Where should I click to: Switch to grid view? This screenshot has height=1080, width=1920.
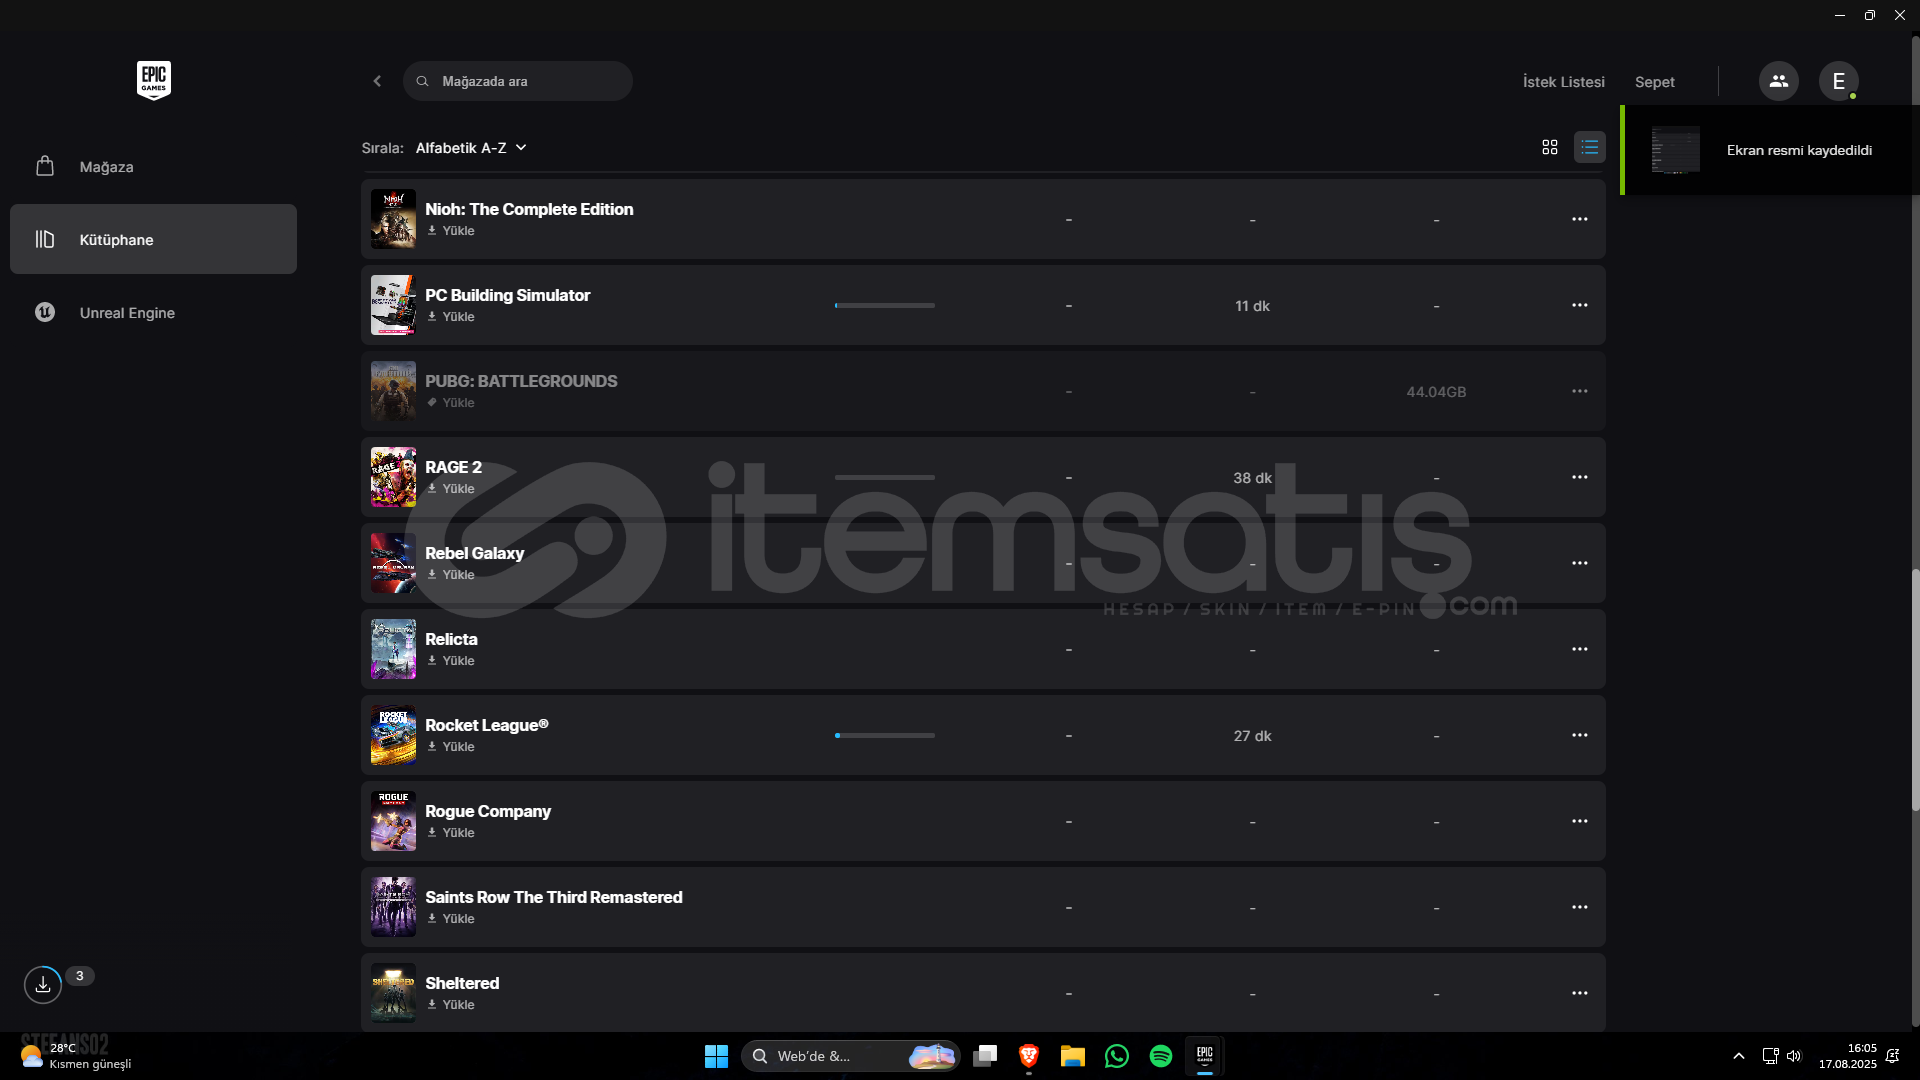tap(1549, 147)
